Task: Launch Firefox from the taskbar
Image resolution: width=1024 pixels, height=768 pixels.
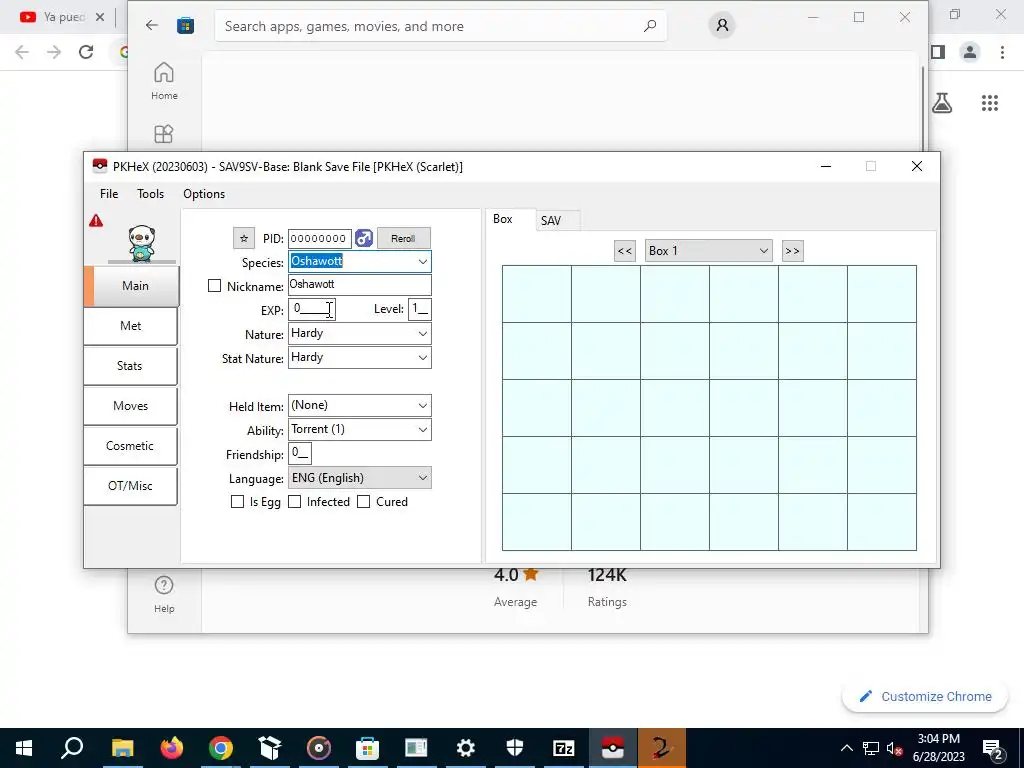Action: [x=172, y=748]
